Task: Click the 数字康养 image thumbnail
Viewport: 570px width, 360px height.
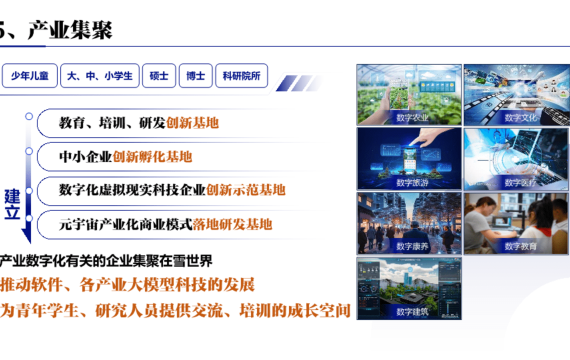Action: tap(409, 223)
